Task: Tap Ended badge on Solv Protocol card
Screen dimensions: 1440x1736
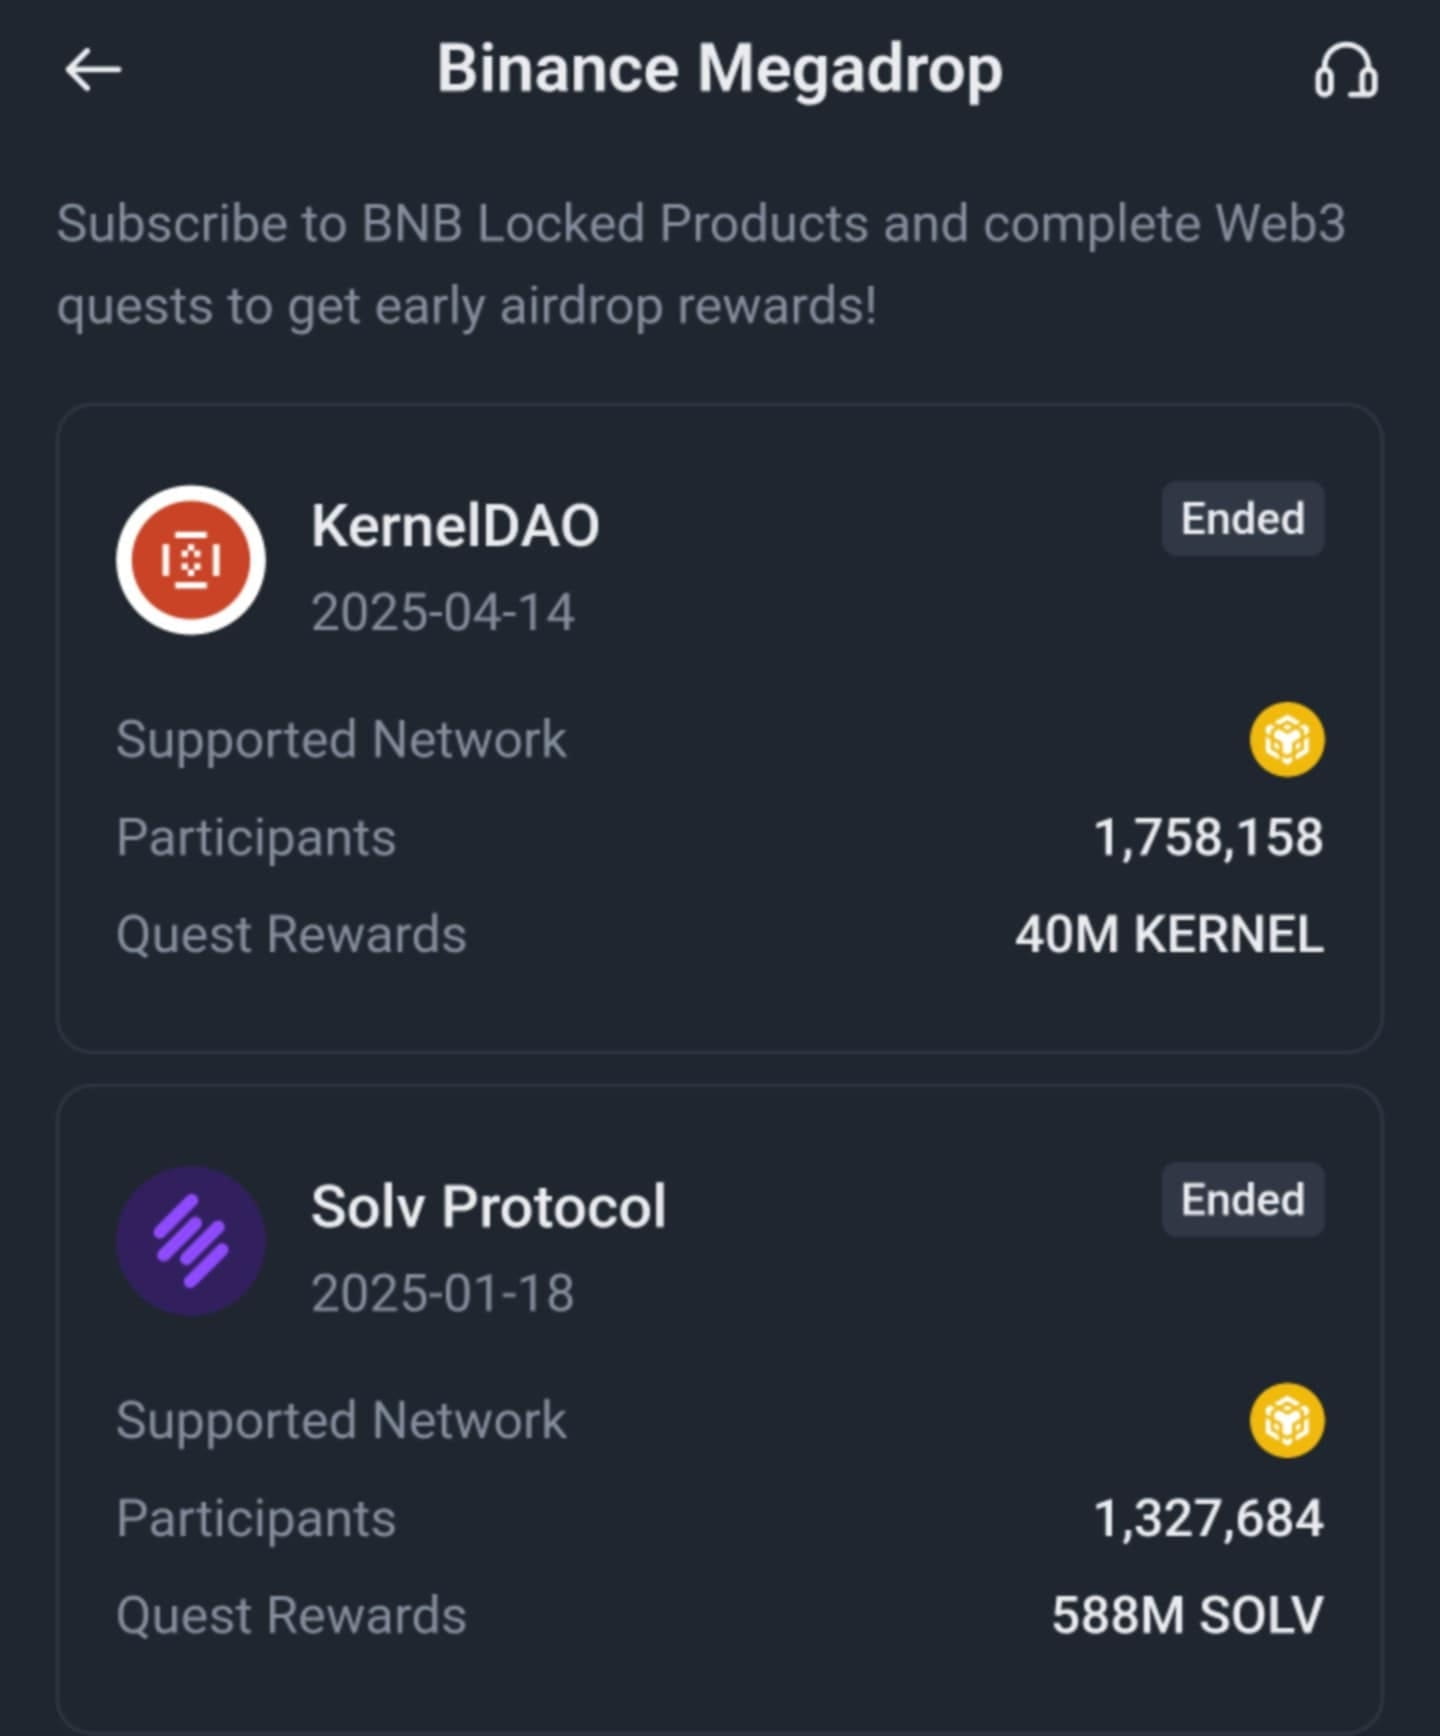Action: click(x=1243, y=1199)
